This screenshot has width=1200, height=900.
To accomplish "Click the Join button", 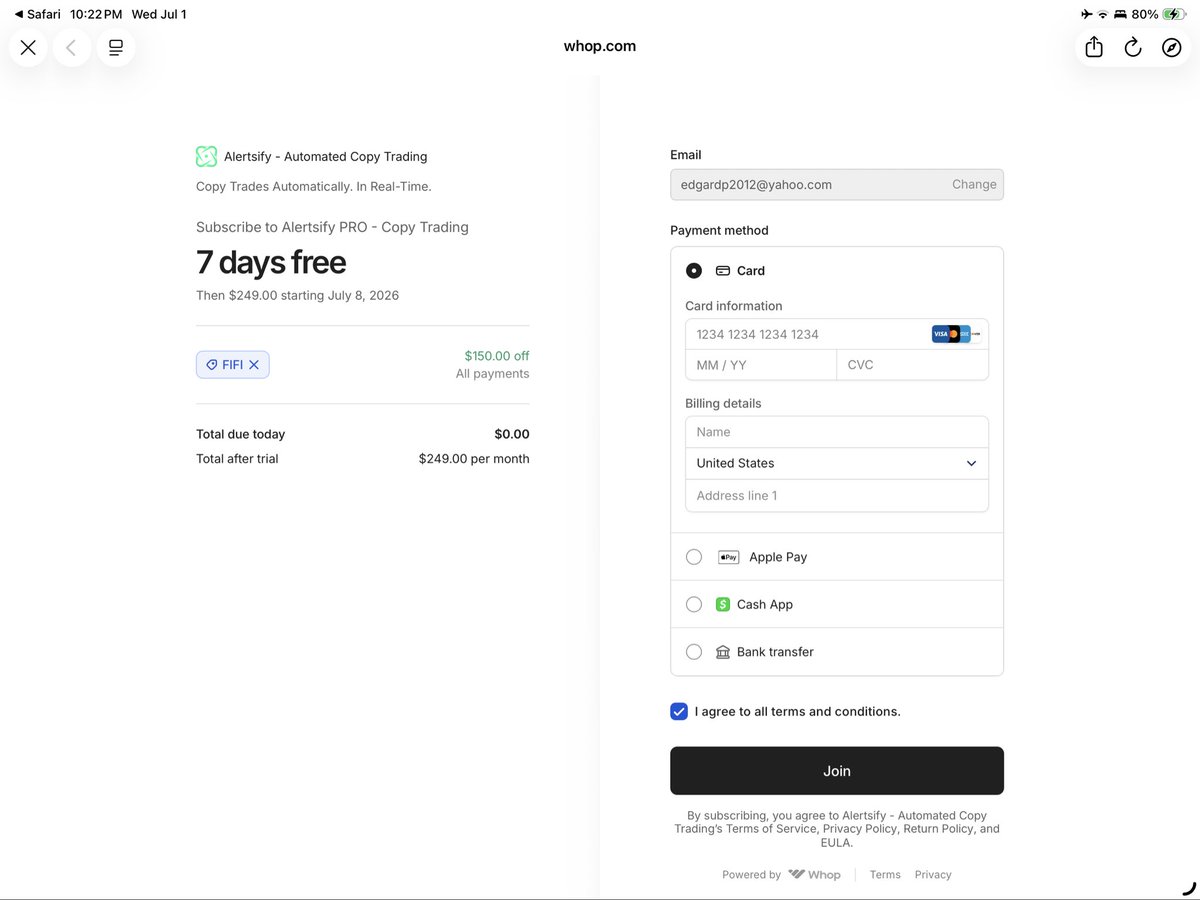I will (837, 771).
